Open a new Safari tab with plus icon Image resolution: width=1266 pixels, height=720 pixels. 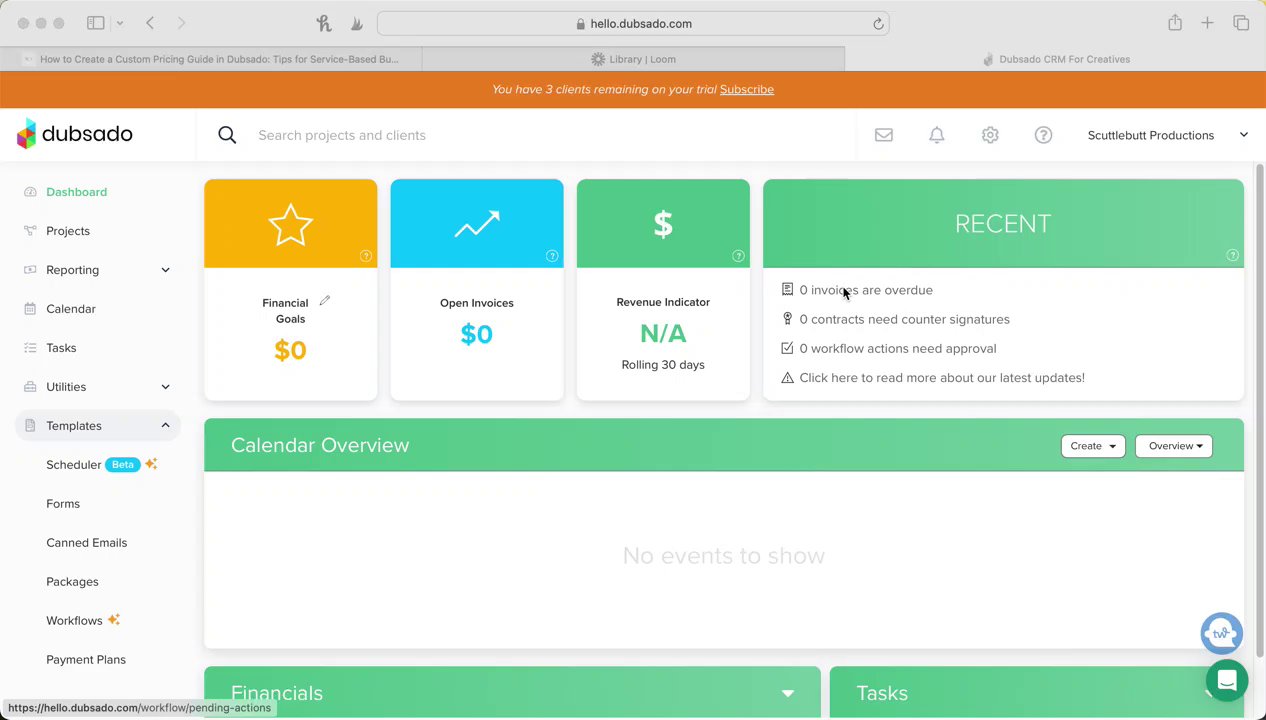pos(1208,23)
